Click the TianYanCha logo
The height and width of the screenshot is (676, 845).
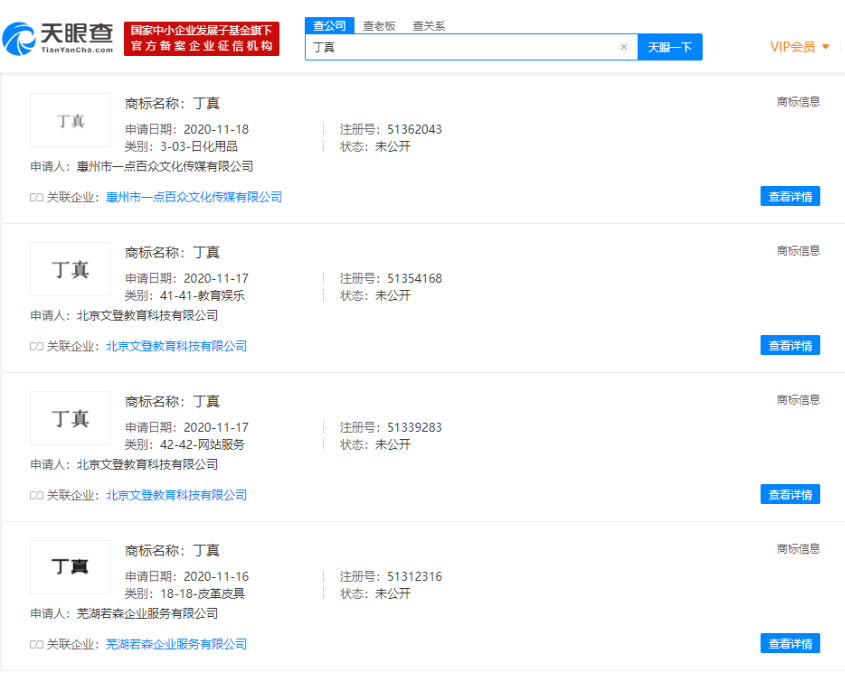(58, 38)
